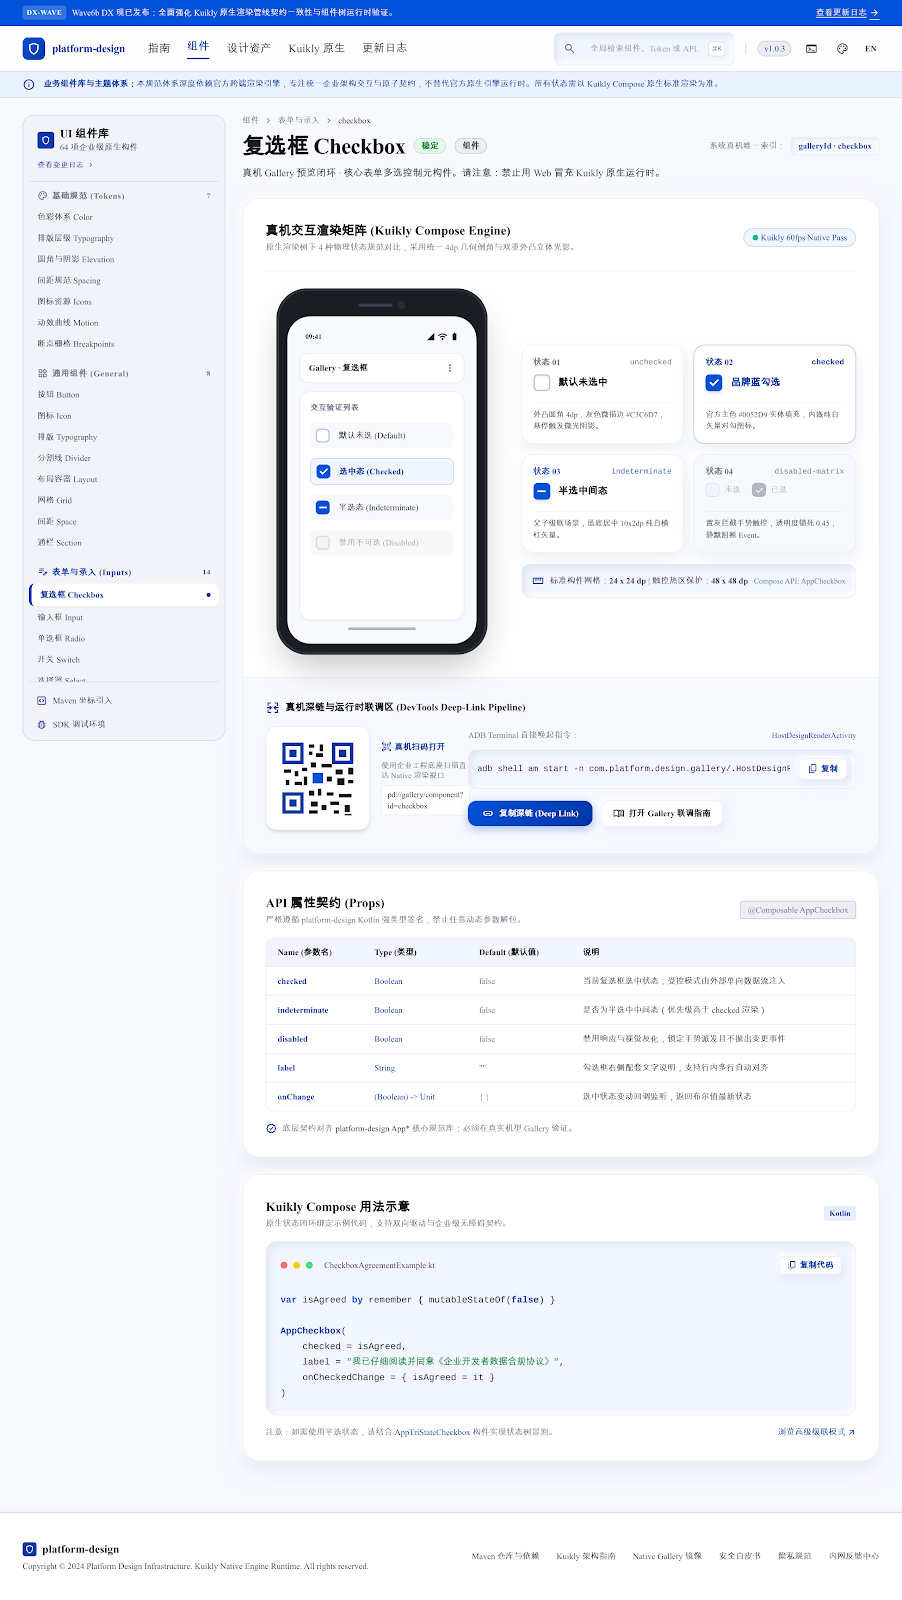Click the search magnifier icon
The width and height of the screenshot is (902, 1600).
(x=569, y=48)
